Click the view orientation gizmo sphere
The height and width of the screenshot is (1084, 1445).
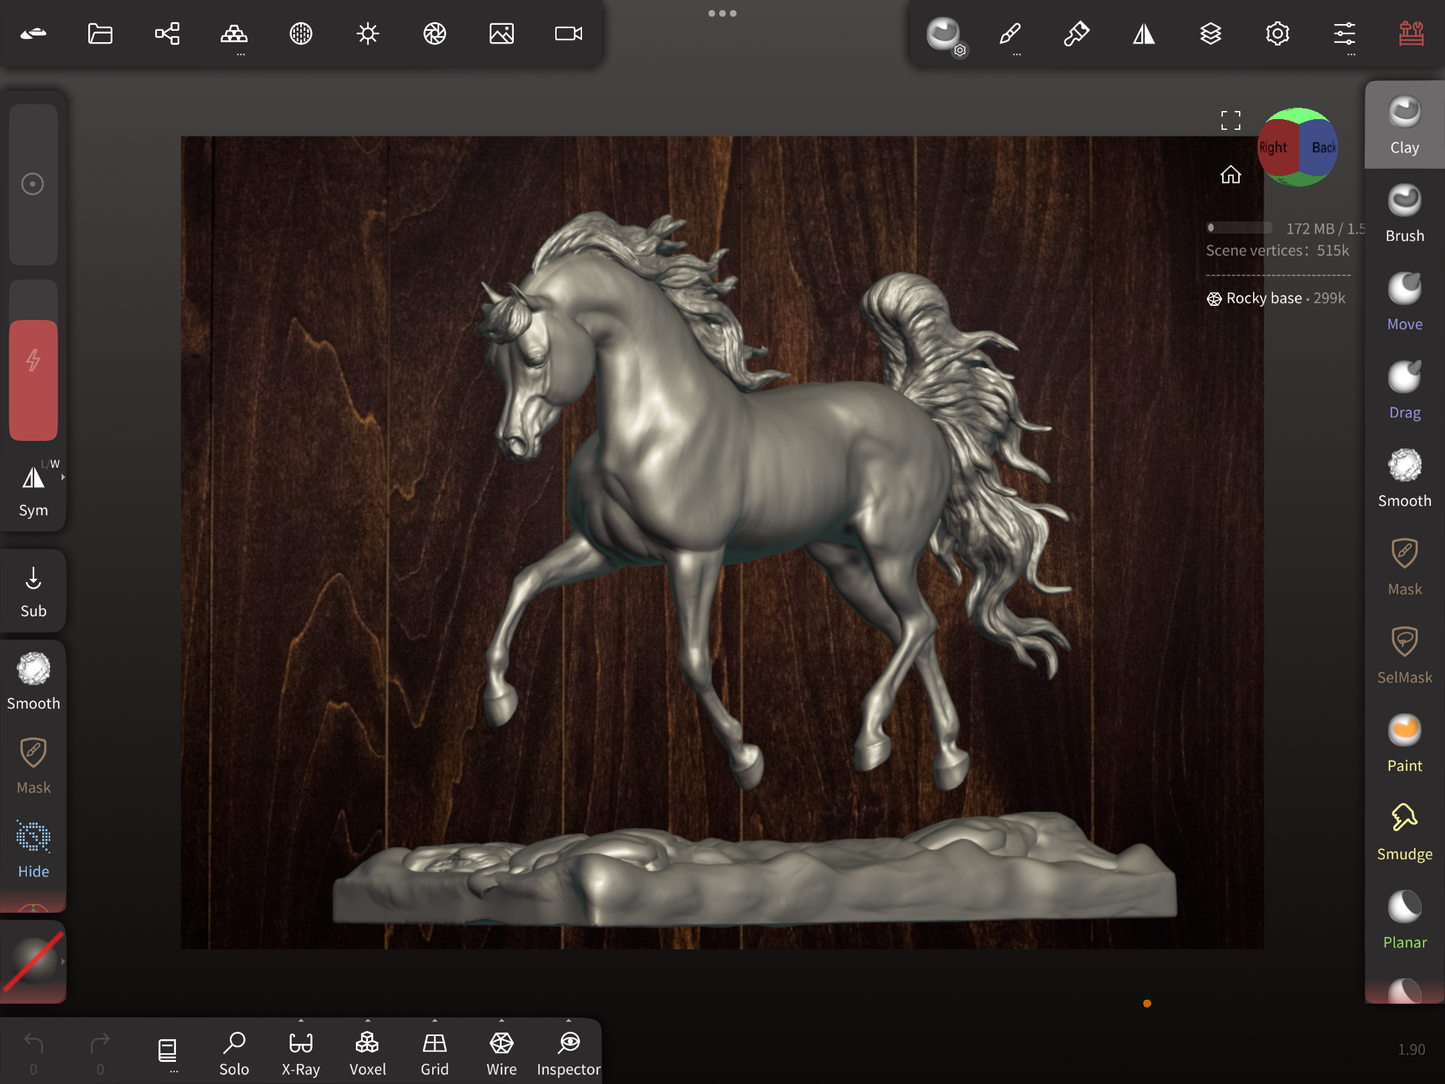1298,147
